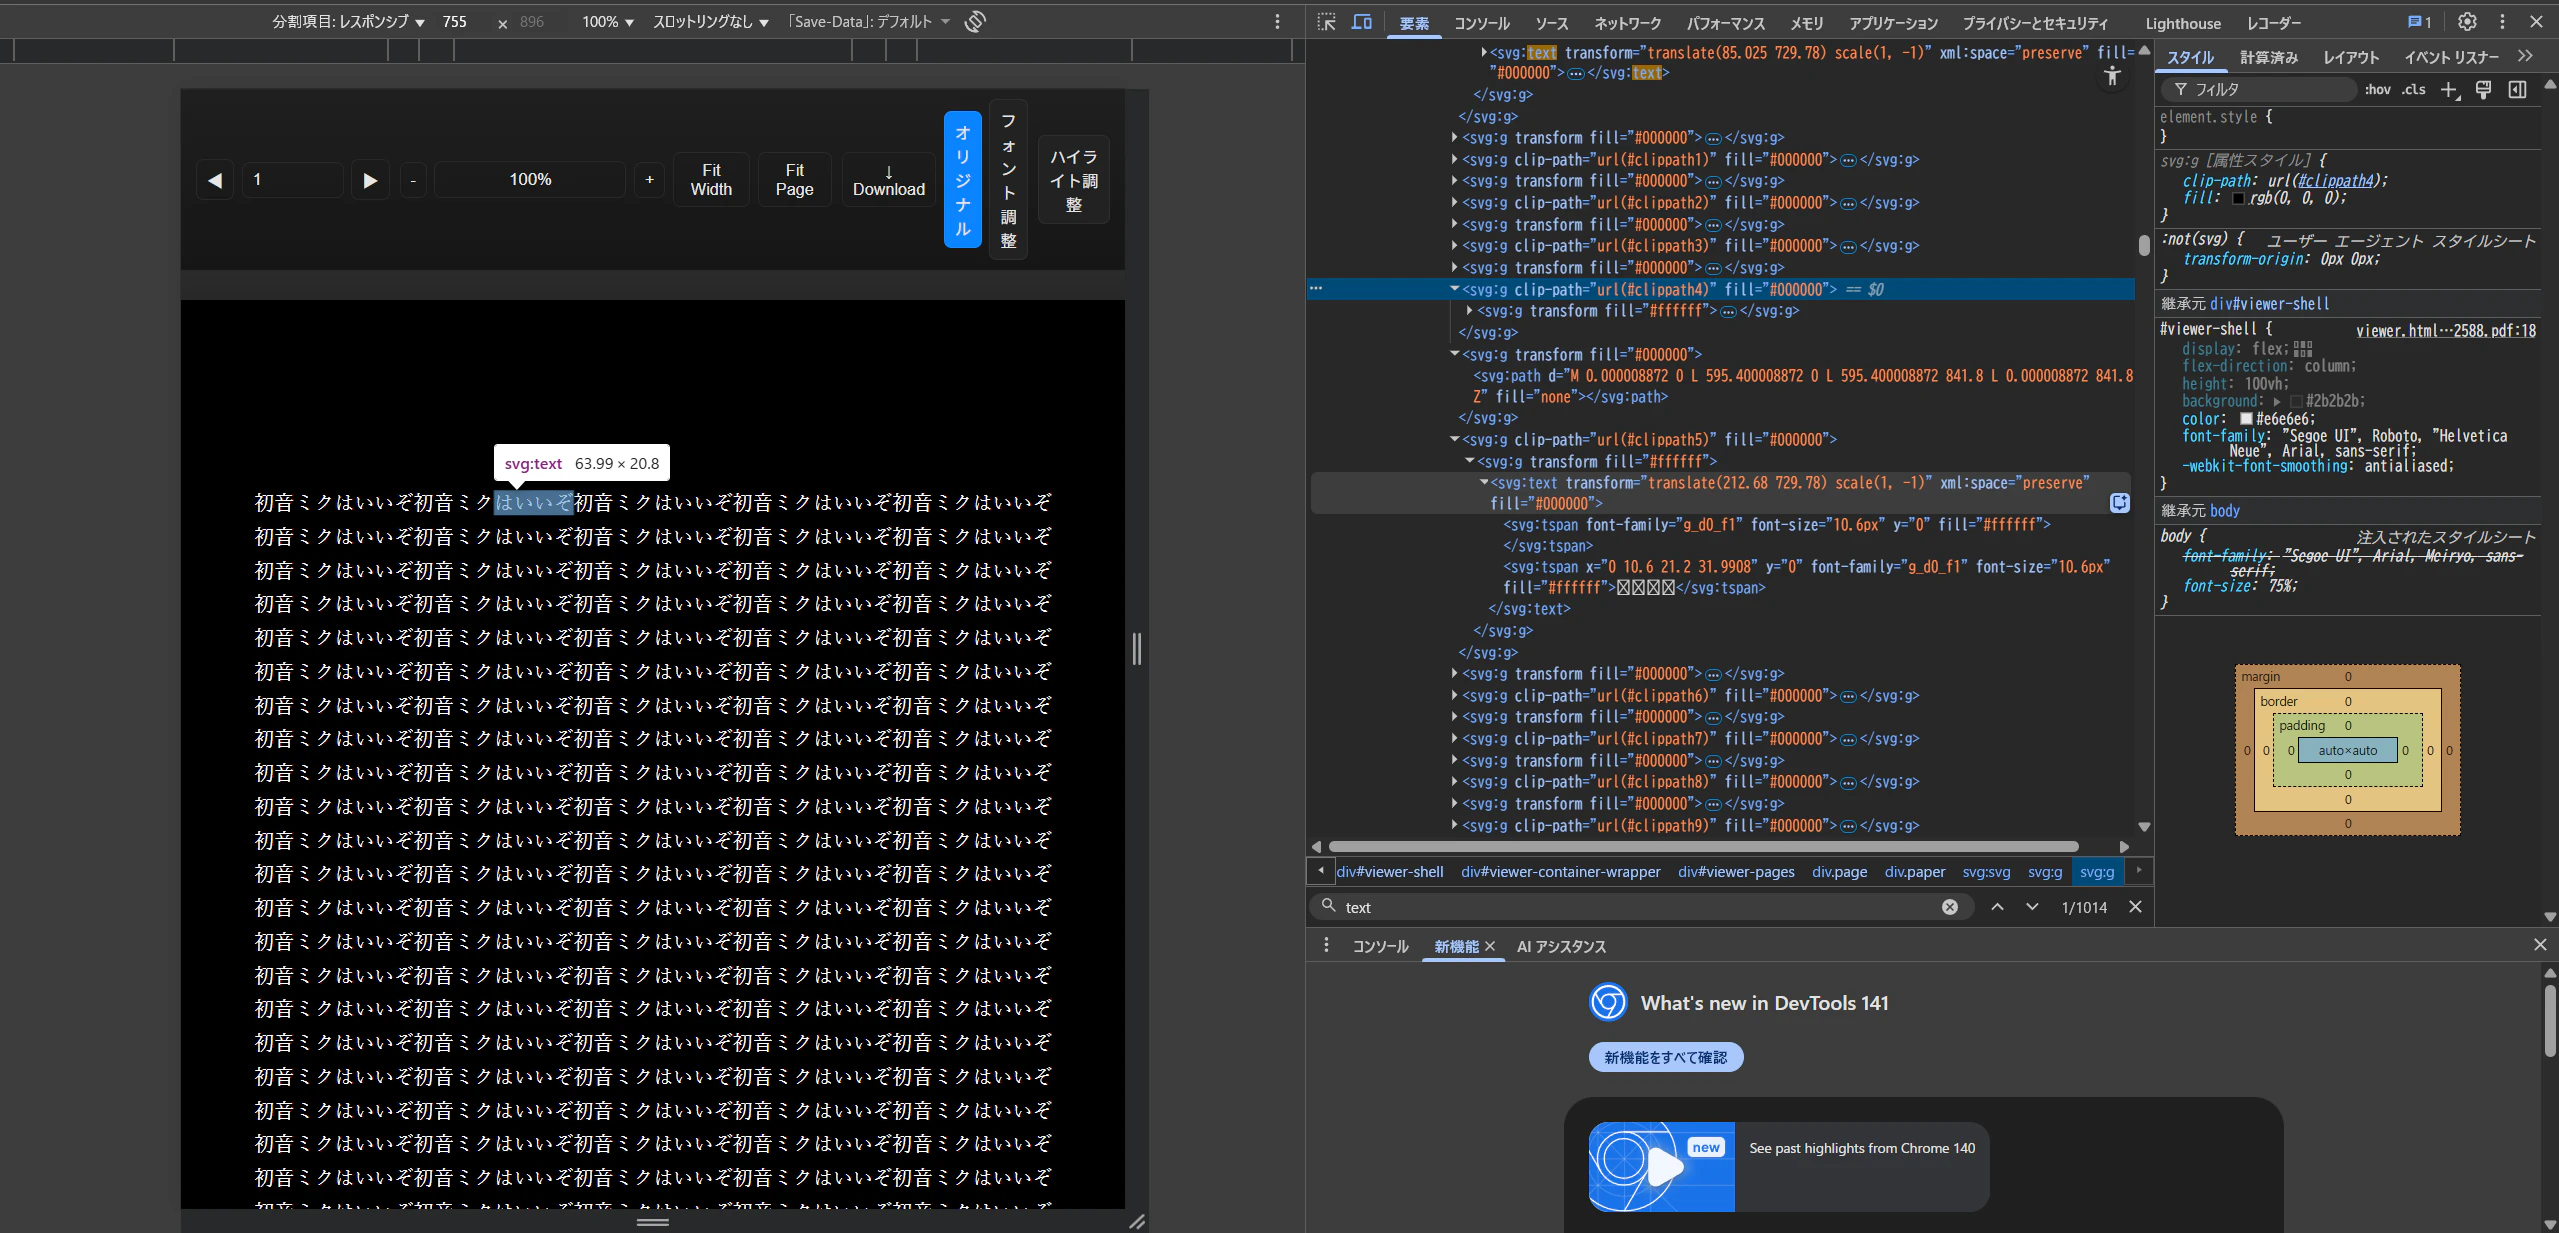Expand the clippath9 svg:g node
This screenshot has width=2559, height=1233.
pyautogui.click(x=1455, y=826)
